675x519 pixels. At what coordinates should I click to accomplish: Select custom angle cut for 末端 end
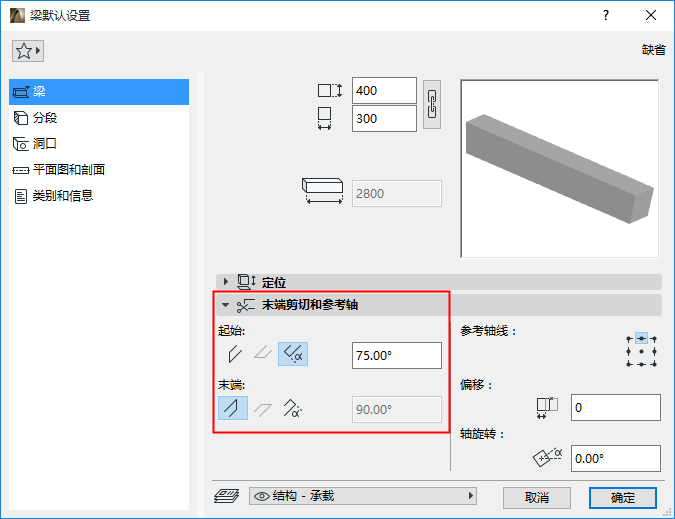click(x=292, y=408)
